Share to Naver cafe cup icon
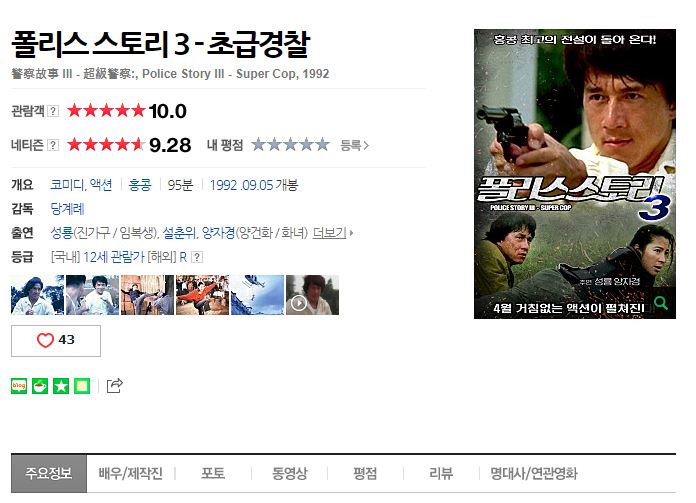The image size is (696, 503). pos(40,386)
